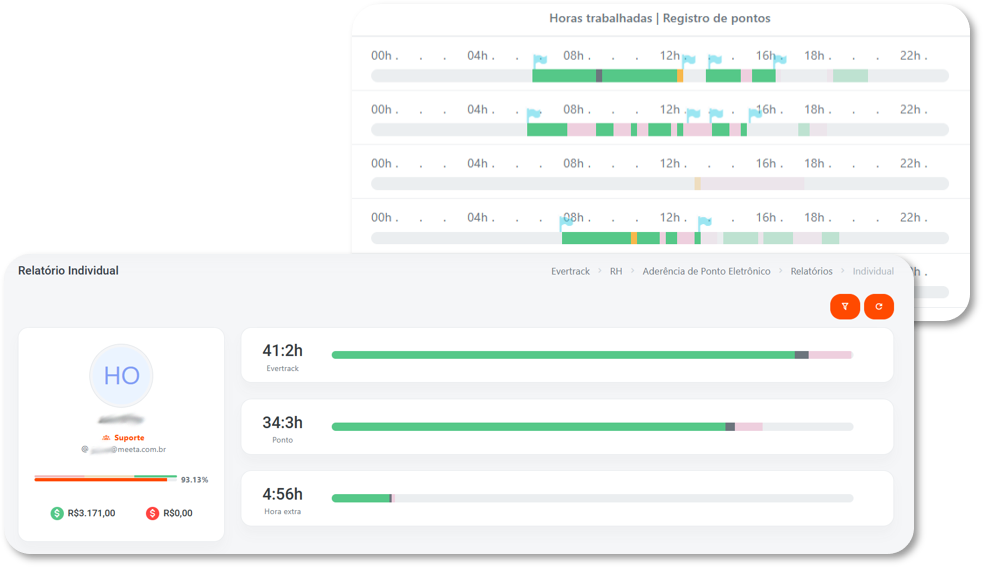
Task: Click the pink segment in the third timeline row
Action: coord(752,184)
